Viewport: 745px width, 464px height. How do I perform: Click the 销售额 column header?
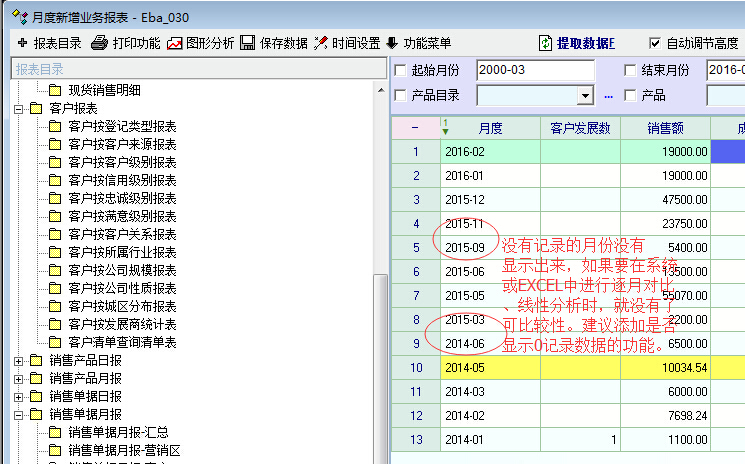coord(665,129)
